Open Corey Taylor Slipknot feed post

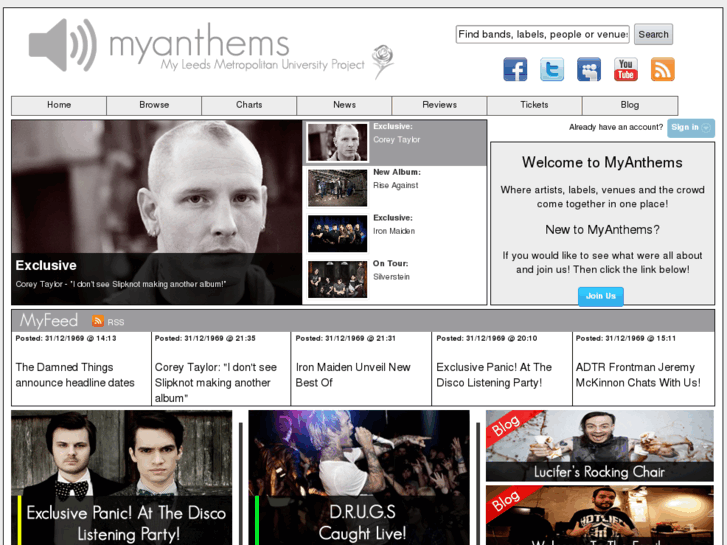click(x=216, y=383)
